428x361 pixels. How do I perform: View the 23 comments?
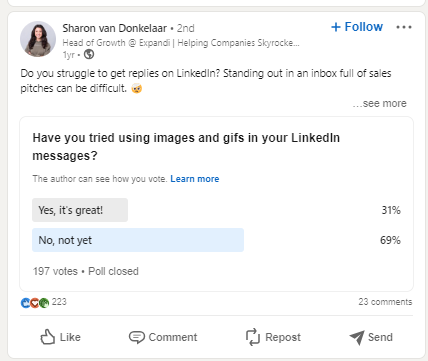click(385, 302)
